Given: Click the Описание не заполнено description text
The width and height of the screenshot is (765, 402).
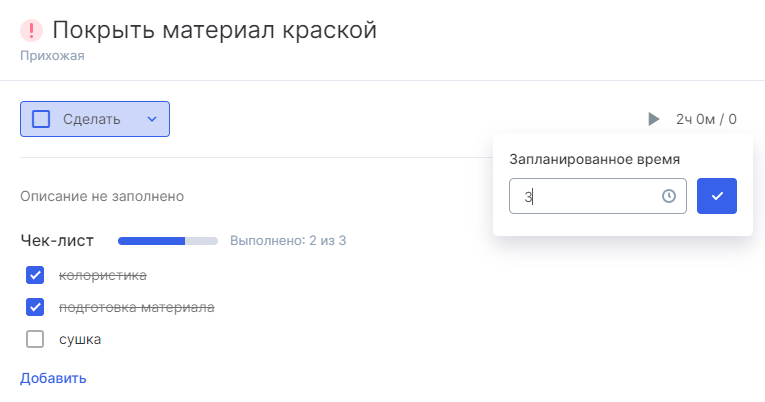Looking at the screenshot, I should (102, 196).
